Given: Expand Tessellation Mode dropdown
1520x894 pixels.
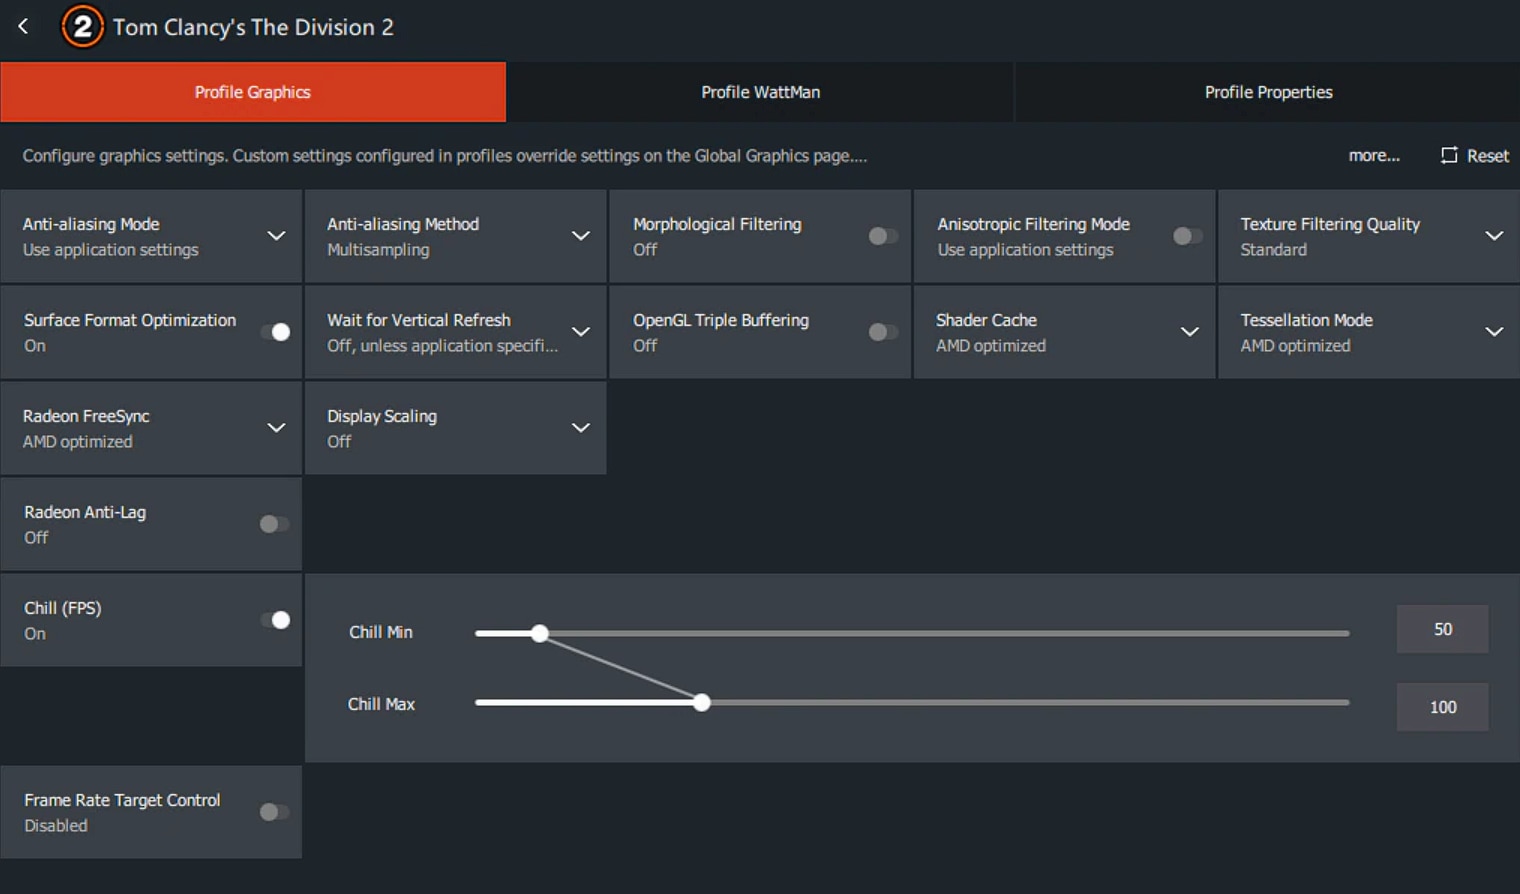Looking at the screenshot, I should [1494, 332].
